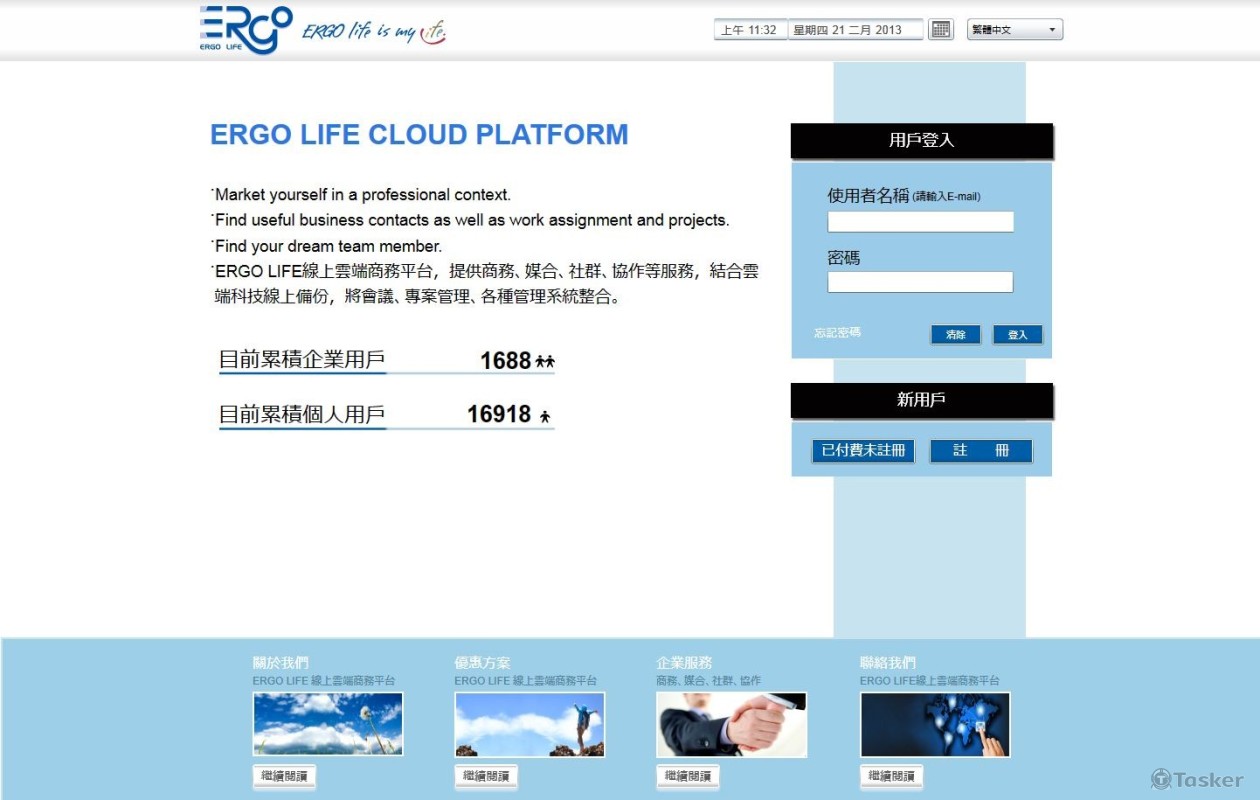Open the 優惠方案 mountain climber thumbnail

pyautogui.click(x=530, y=724)
